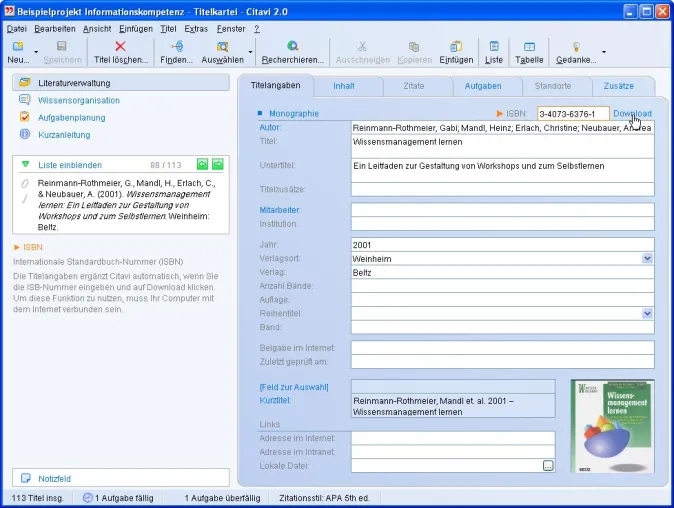Click the Aufgabenplanung checklist icon
The height and width of the screenshot is (508, 674).
[25, 116]
